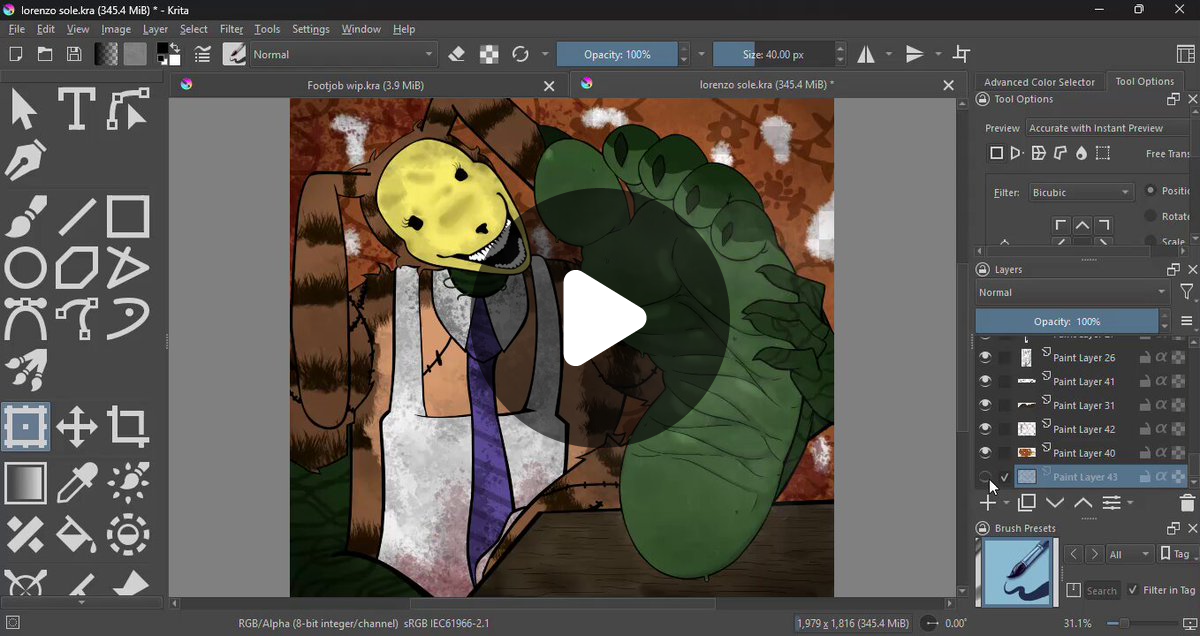Image resolution: width=1200 pixels, height=636 pixels.
Task: Expand the Preview mode dropdown
Action: point(1108,128)
